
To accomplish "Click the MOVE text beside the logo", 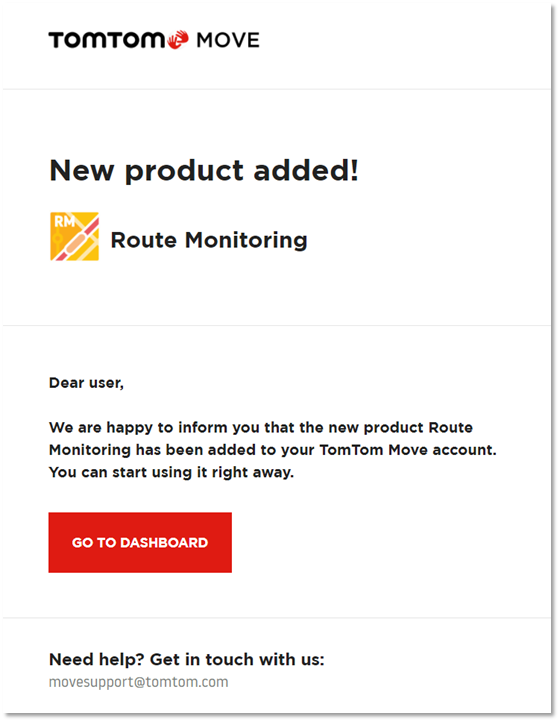I will (228, 41).
